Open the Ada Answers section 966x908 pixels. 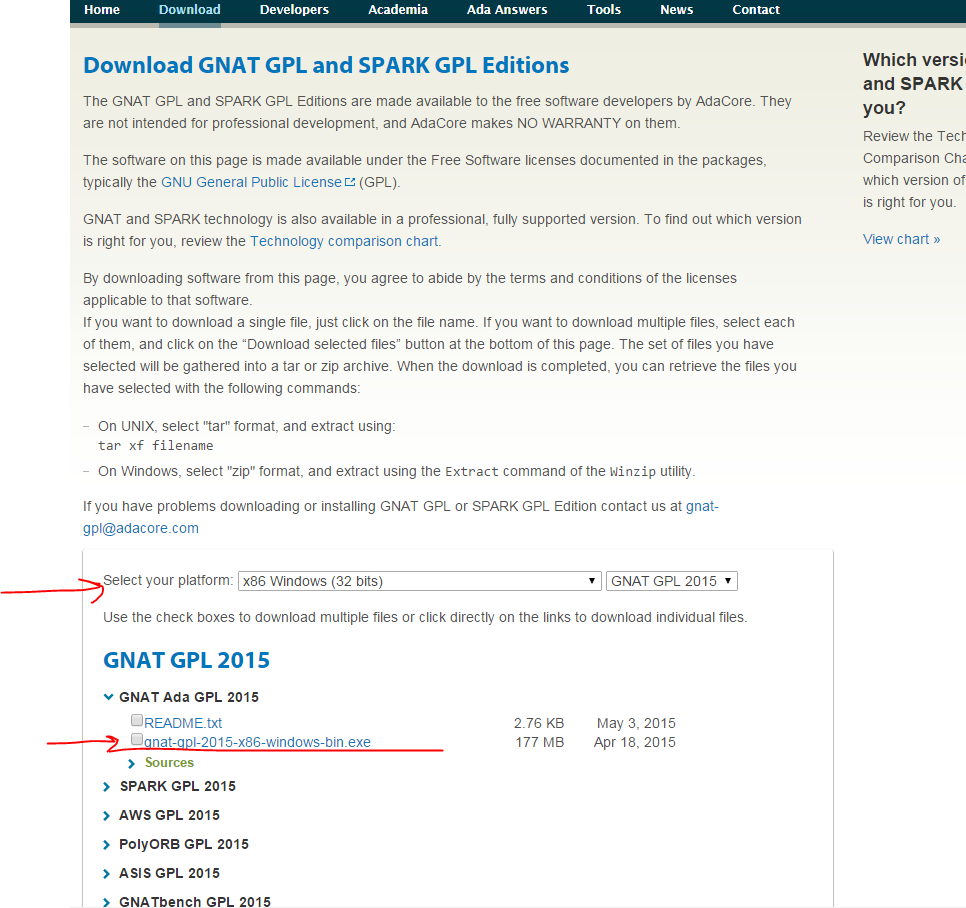pyautogui.click(x=506, y=10)
